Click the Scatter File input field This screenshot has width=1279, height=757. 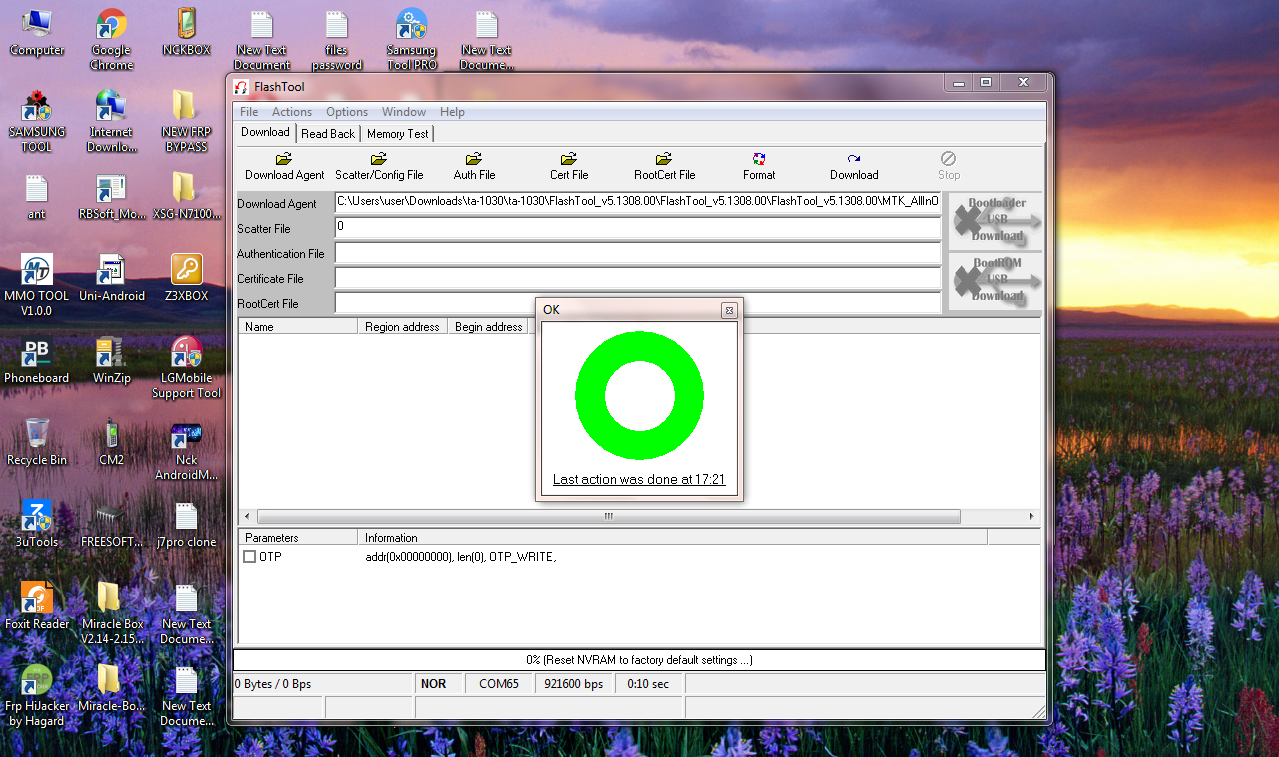click(x=637, y=227)
